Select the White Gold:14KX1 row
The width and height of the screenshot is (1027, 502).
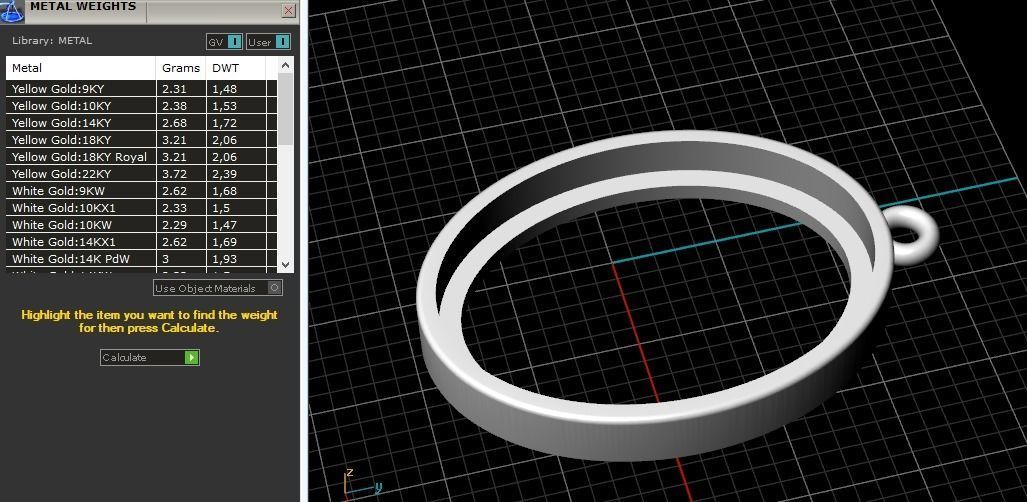point(141,242)
